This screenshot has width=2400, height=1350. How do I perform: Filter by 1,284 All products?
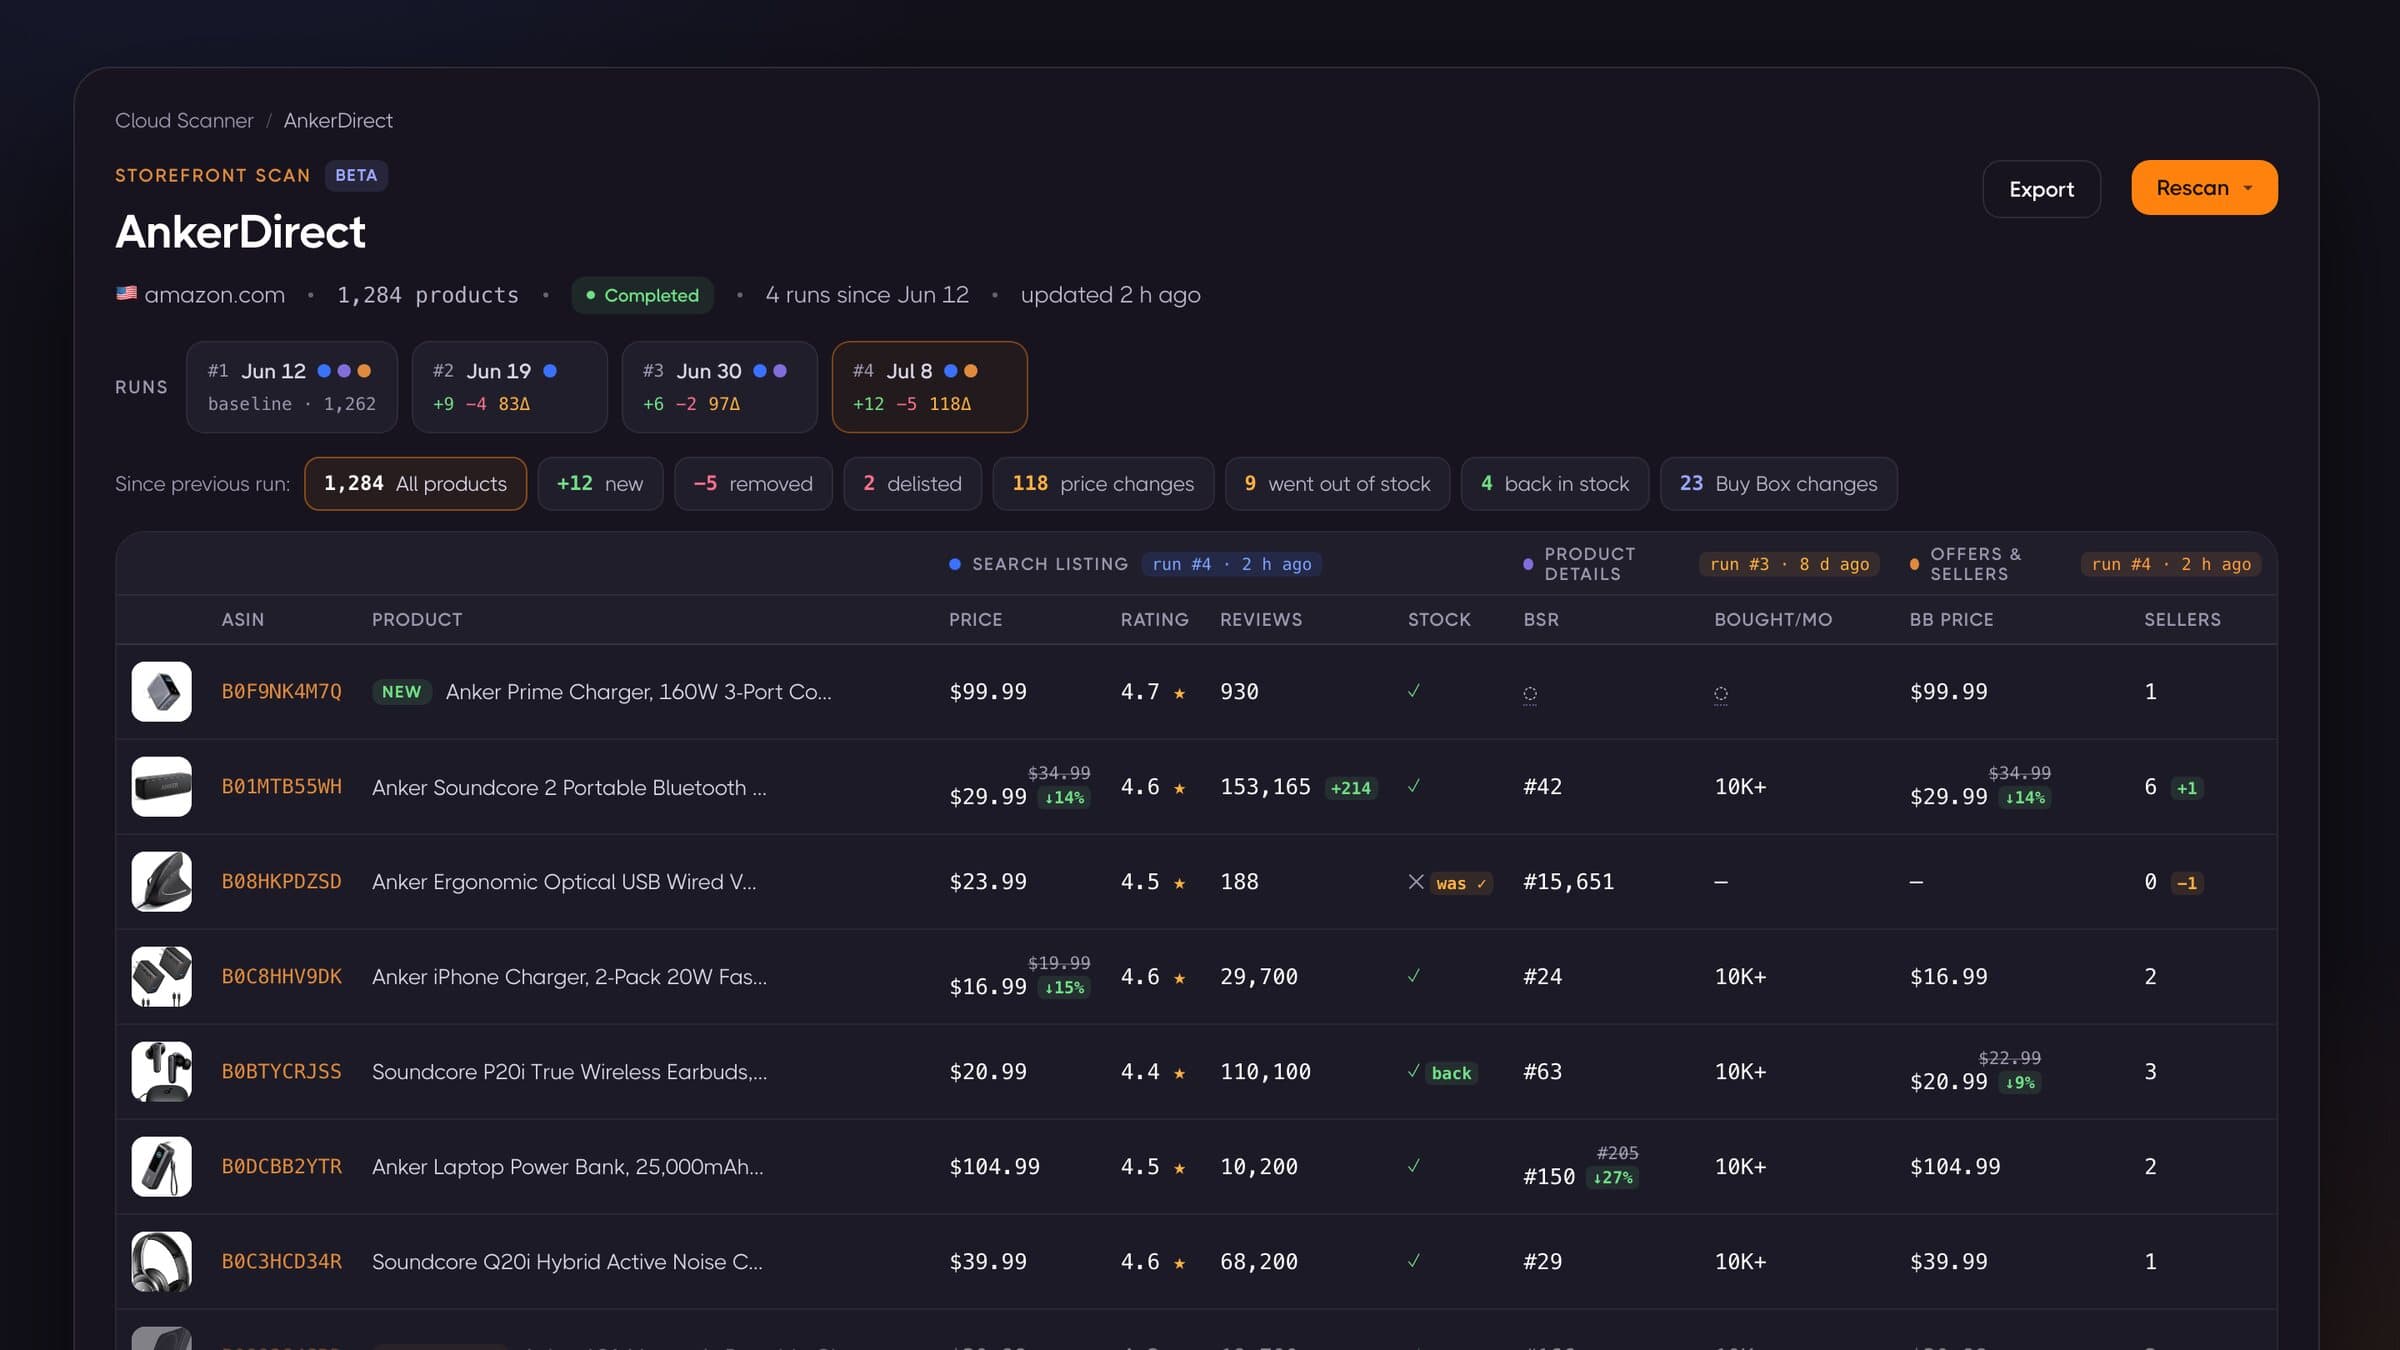pos(415,484)
